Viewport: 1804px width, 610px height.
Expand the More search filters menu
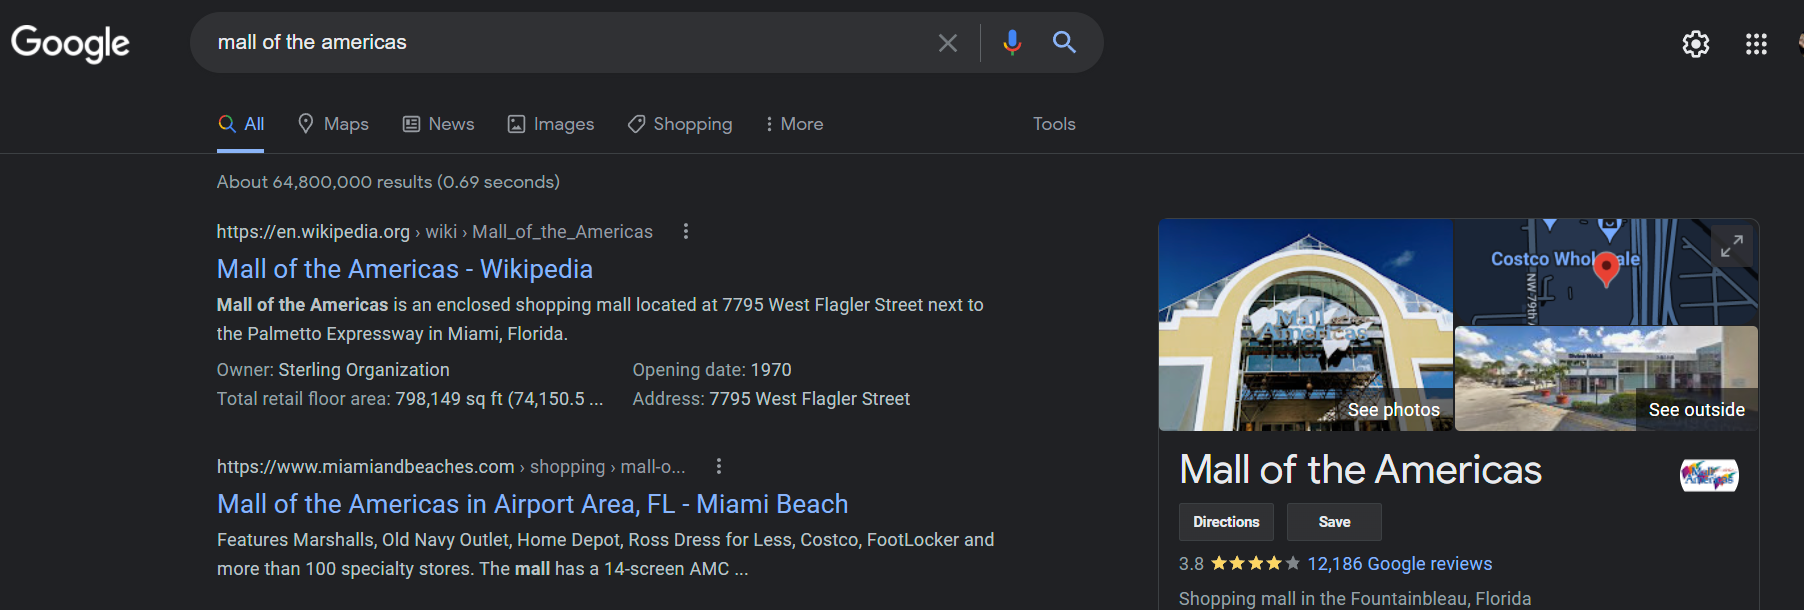[794, 124]
